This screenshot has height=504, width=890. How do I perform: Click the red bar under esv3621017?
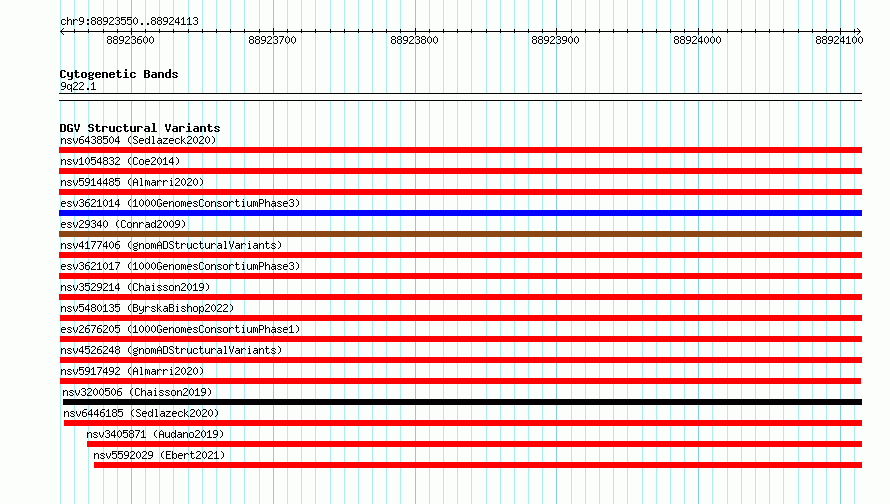[460, 276]
